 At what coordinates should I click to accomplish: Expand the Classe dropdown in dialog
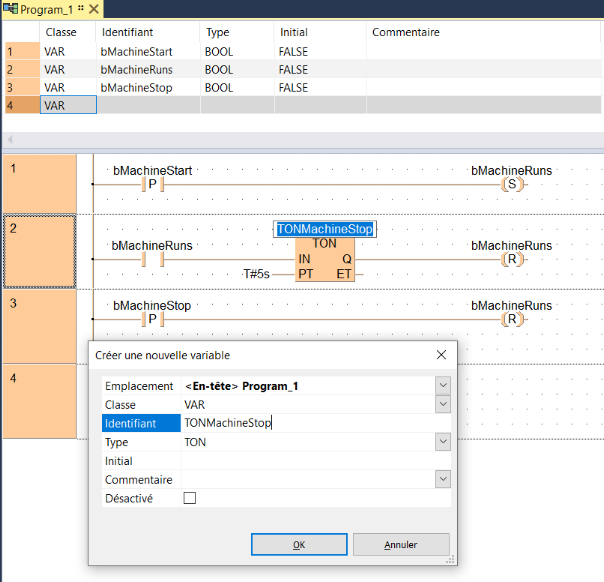click(442, 404)
